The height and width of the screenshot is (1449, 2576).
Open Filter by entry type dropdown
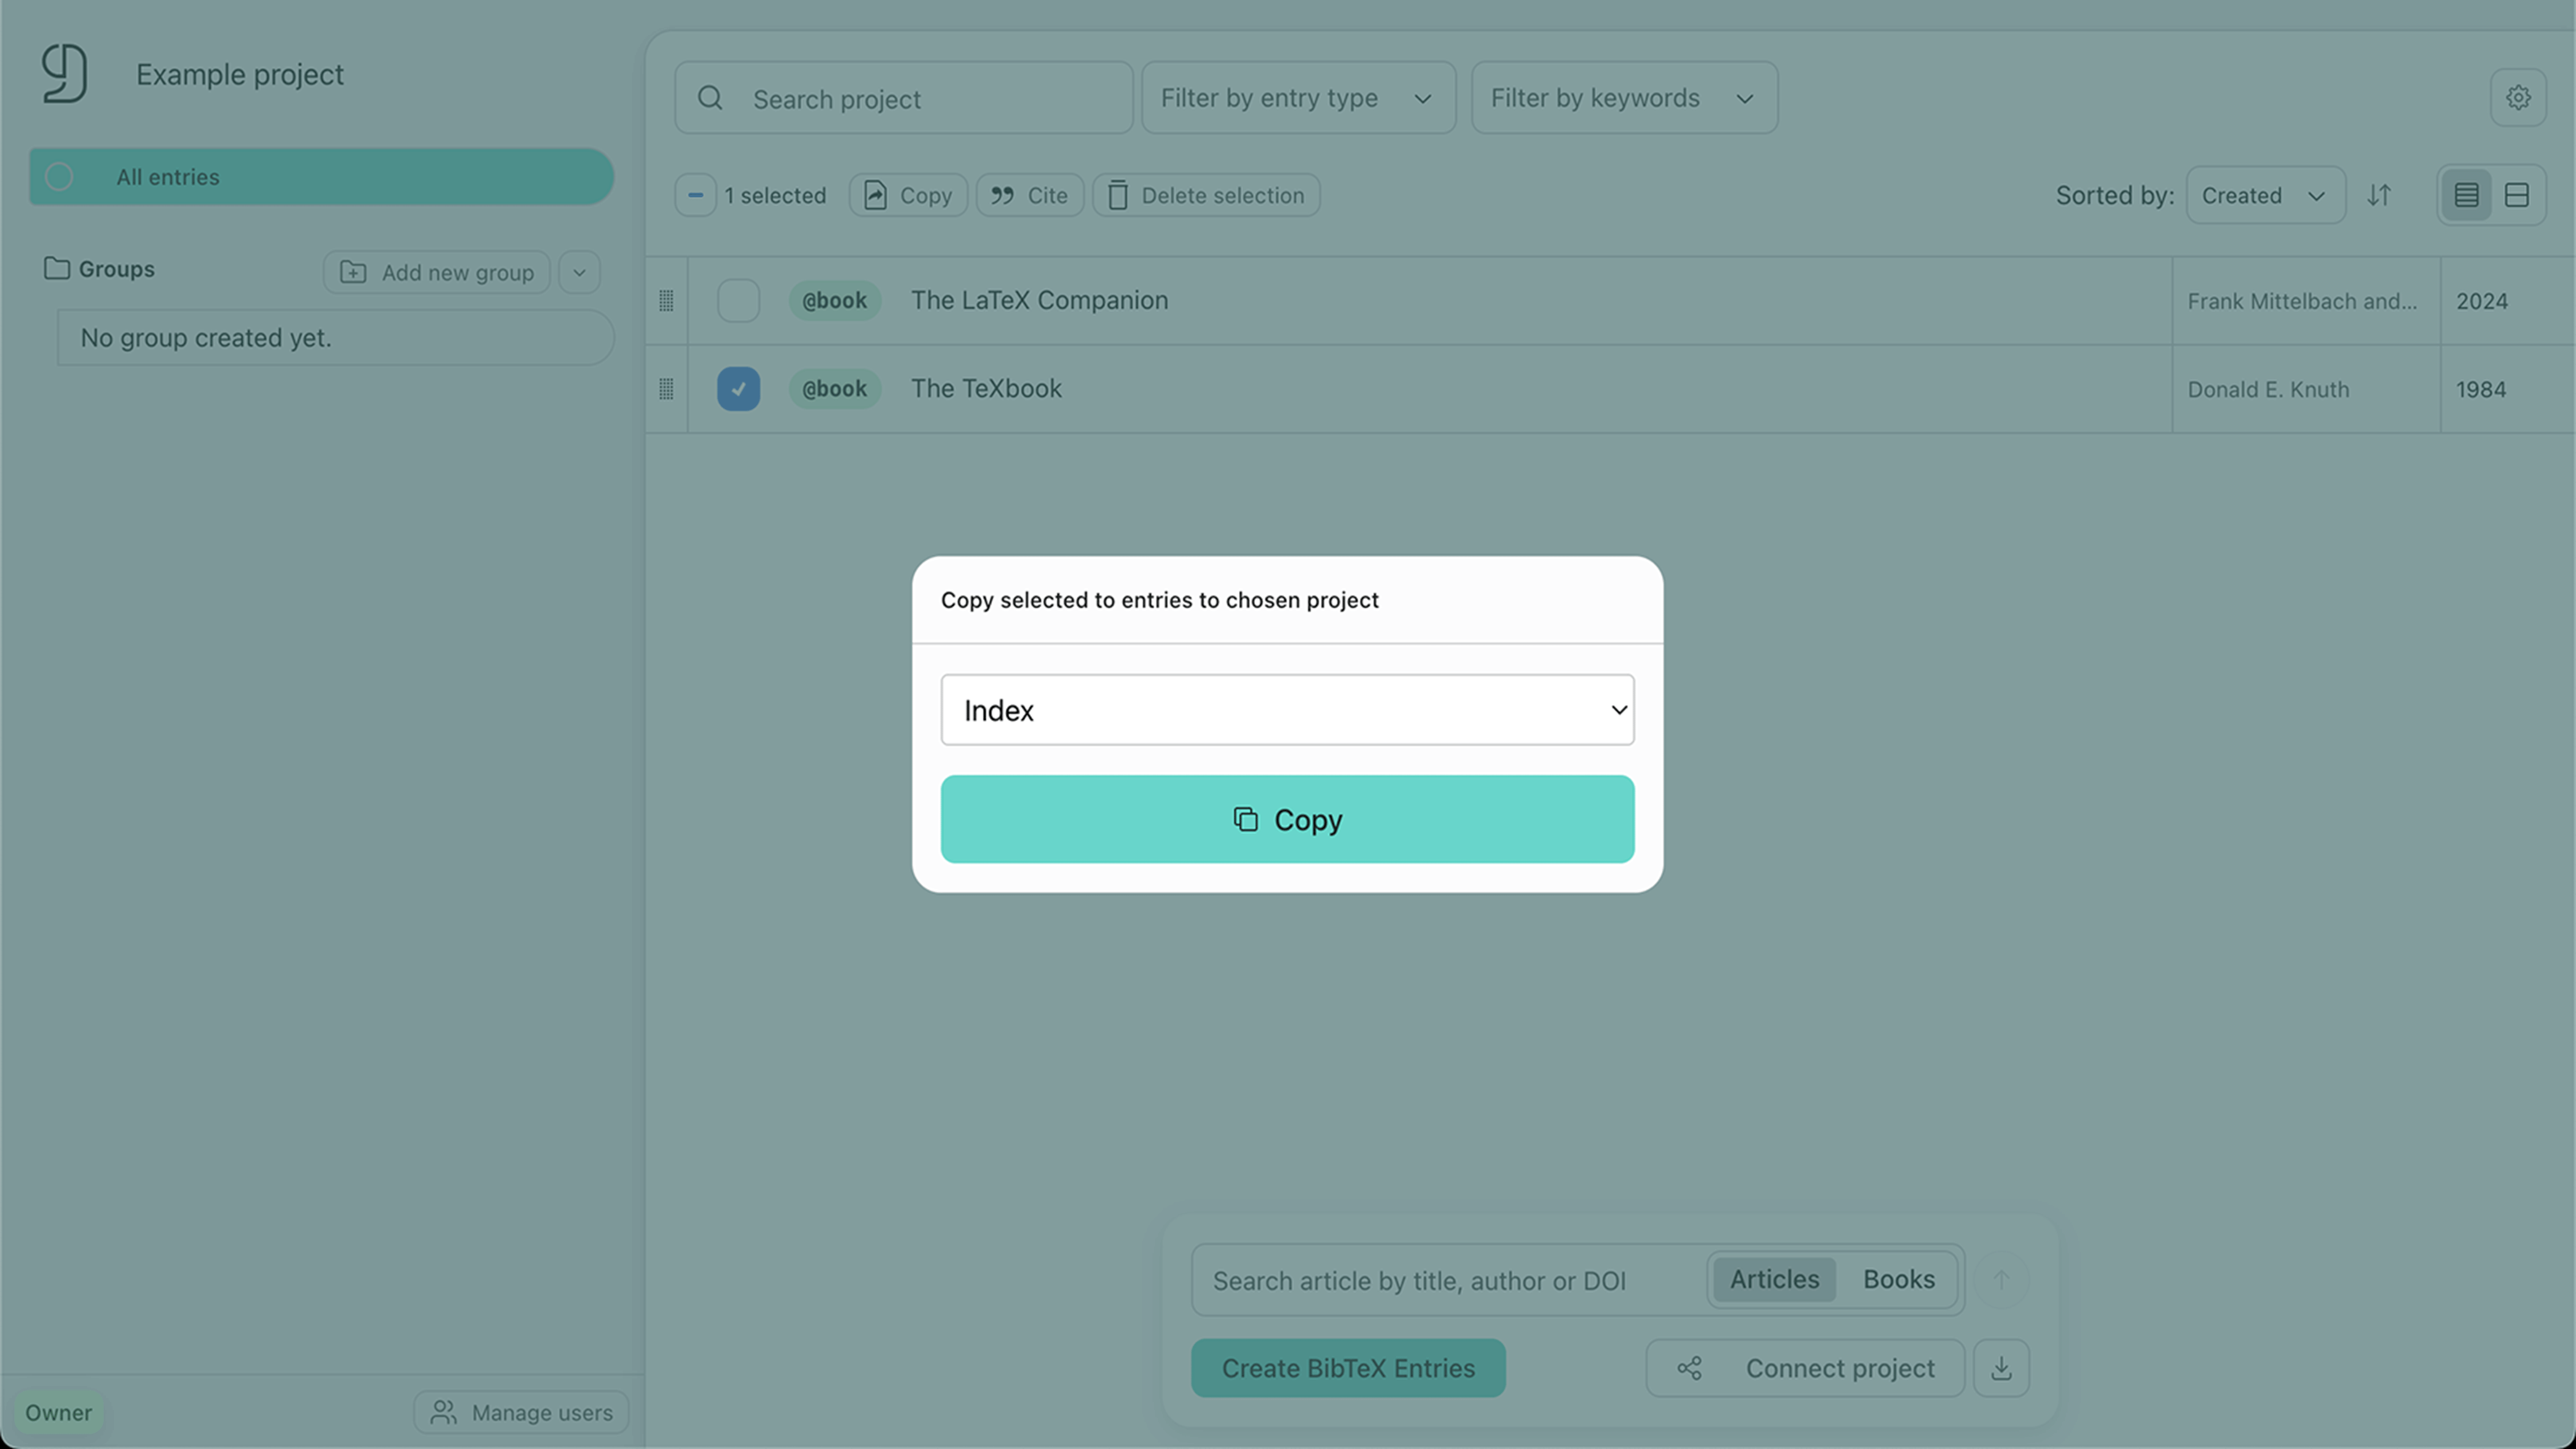(1297, 98)
